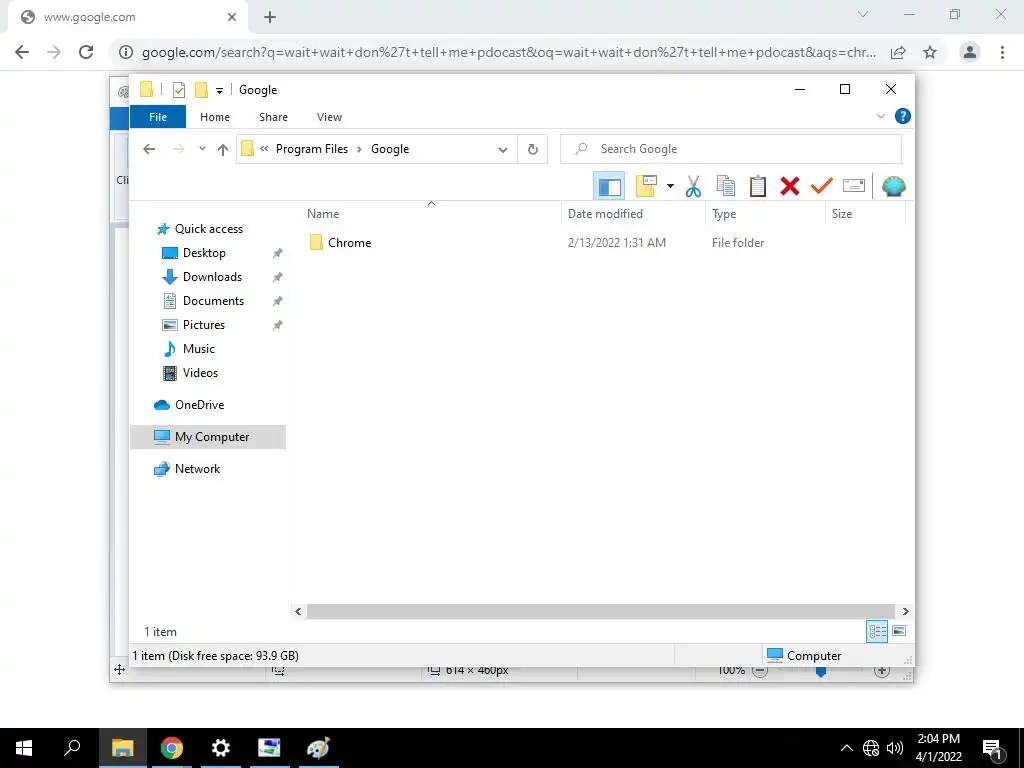Go back in the Chrome browser
Image resolution: width=1024 pixels, height=768 pixels.
click(22, 52)
